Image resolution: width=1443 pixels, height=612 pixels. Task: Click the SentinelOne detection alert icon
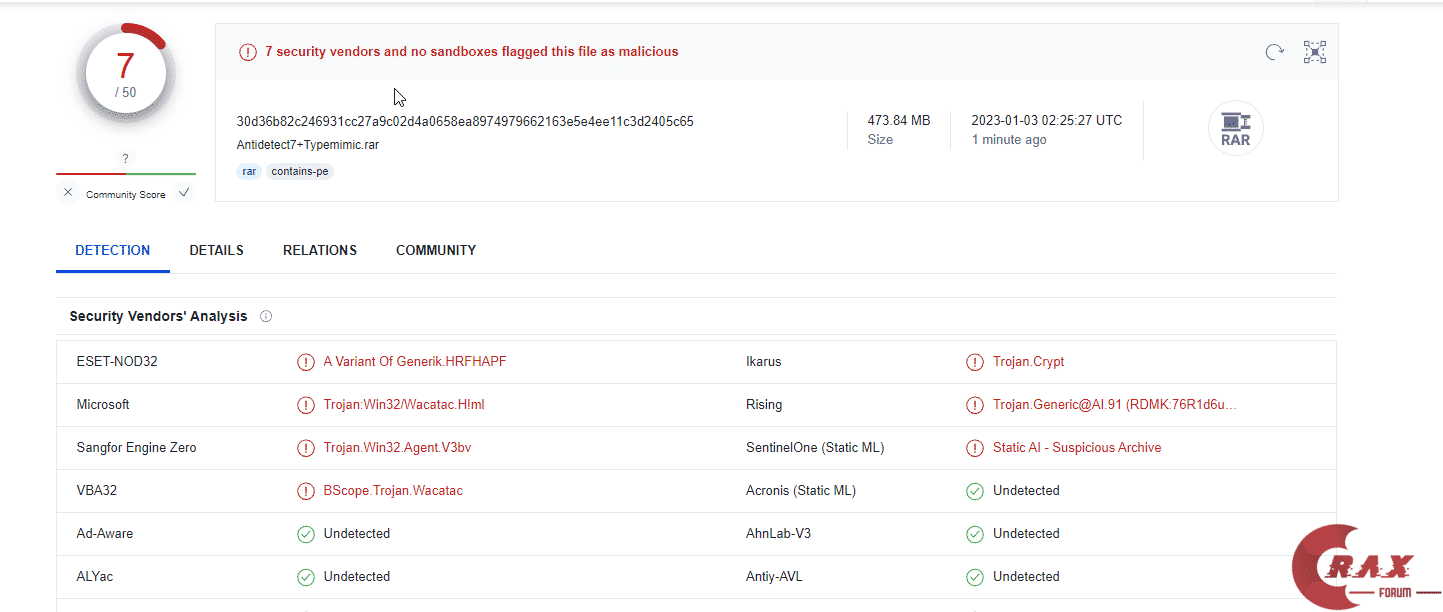pos(975,448)
